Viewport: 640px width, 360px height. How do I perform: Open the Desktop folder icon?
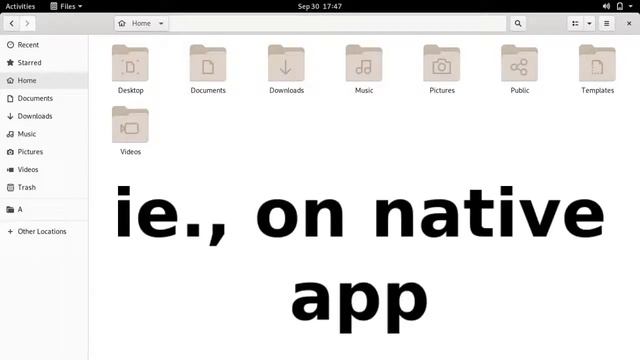pos(130,63)
